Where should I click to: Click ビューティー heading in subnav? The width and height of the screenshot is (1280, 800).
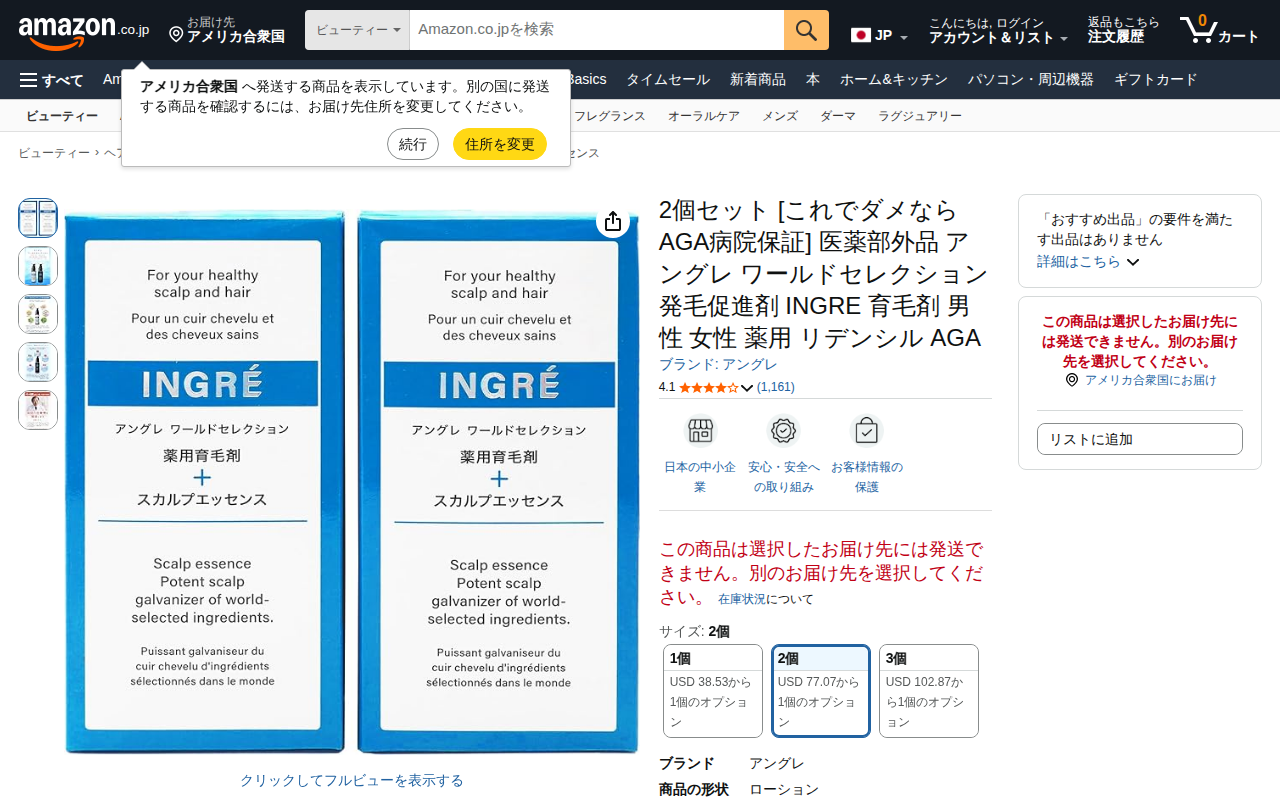click(62, 116)
